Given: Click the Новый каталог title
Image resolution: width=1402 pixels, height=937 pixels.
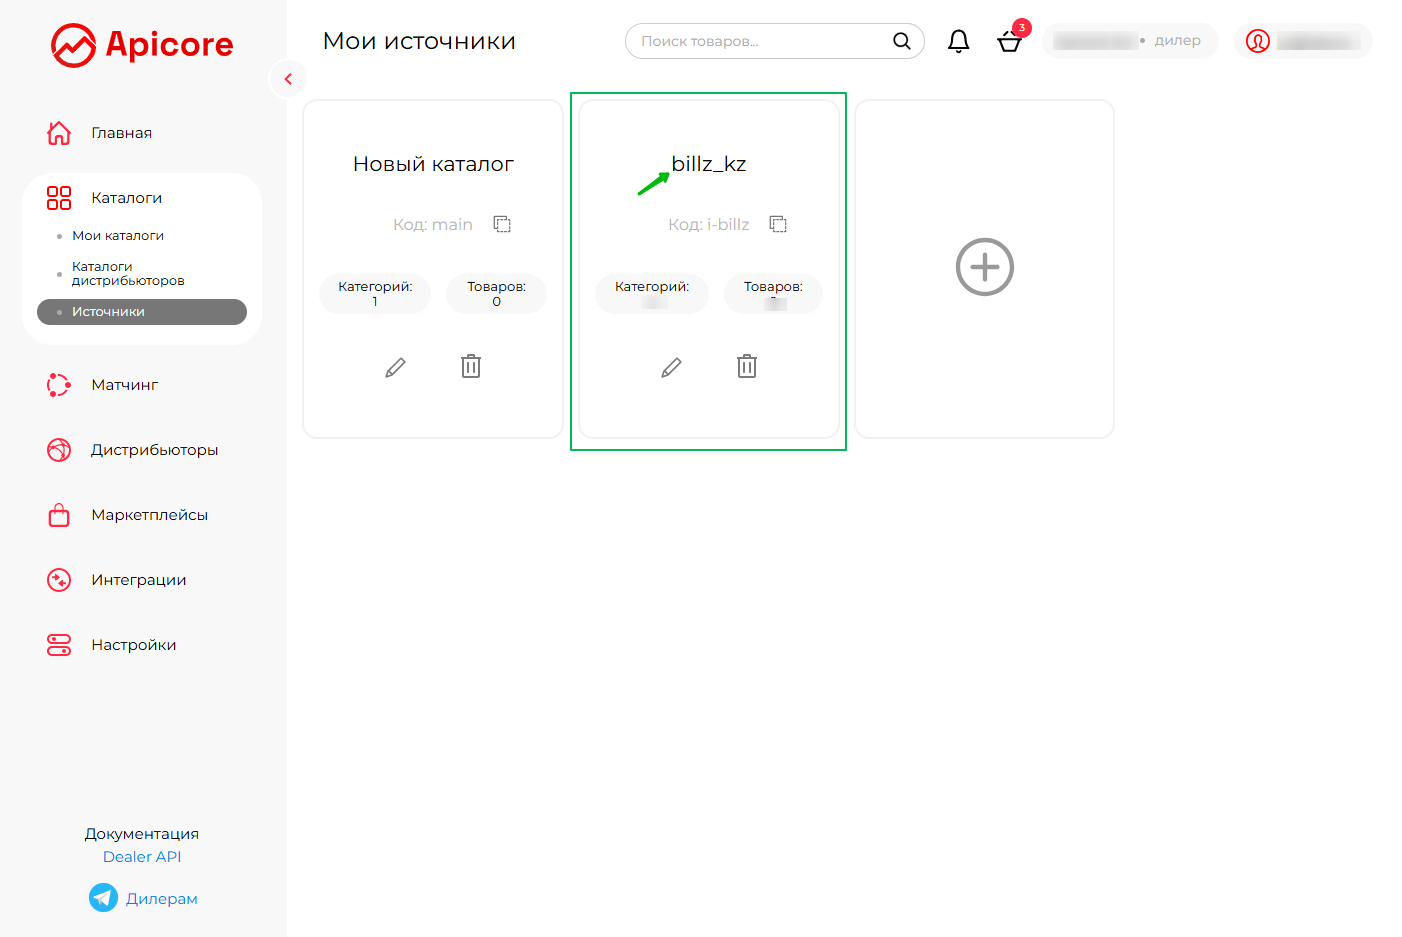Looking at the screenshot, I should 433,164.
